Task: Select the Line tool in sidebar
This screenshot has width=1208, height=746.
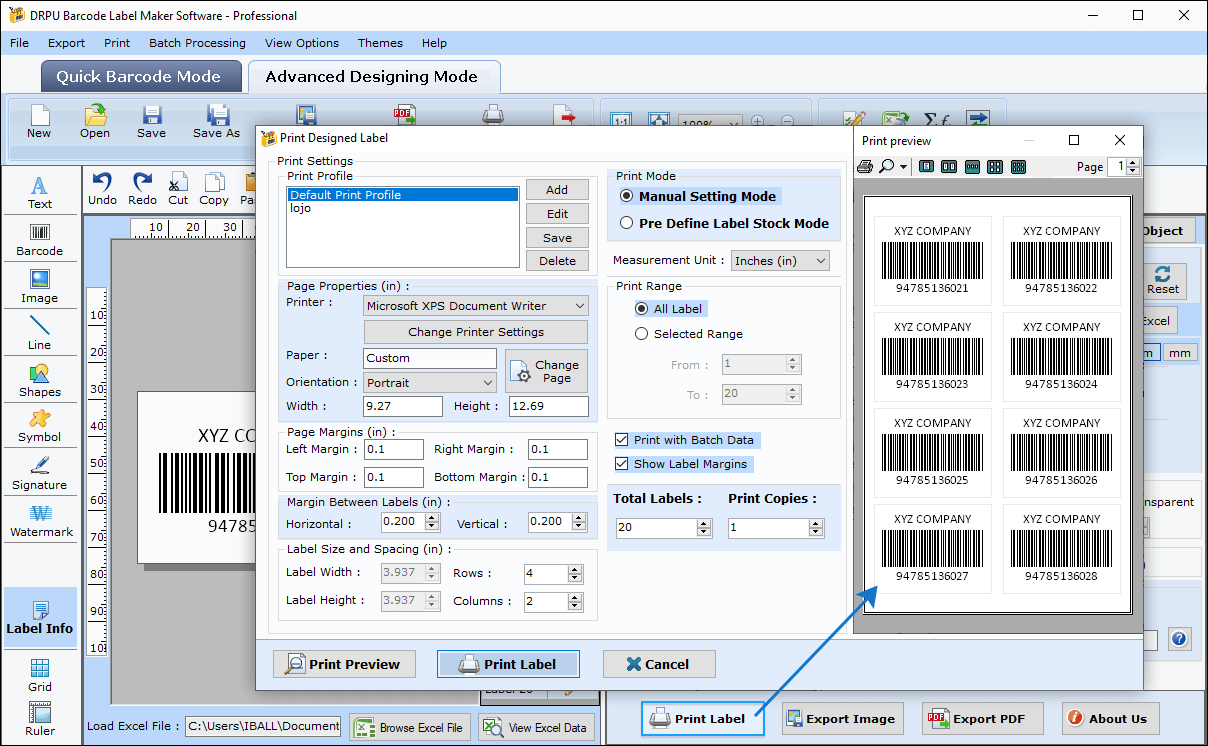Action: click(x=40, y=333)
